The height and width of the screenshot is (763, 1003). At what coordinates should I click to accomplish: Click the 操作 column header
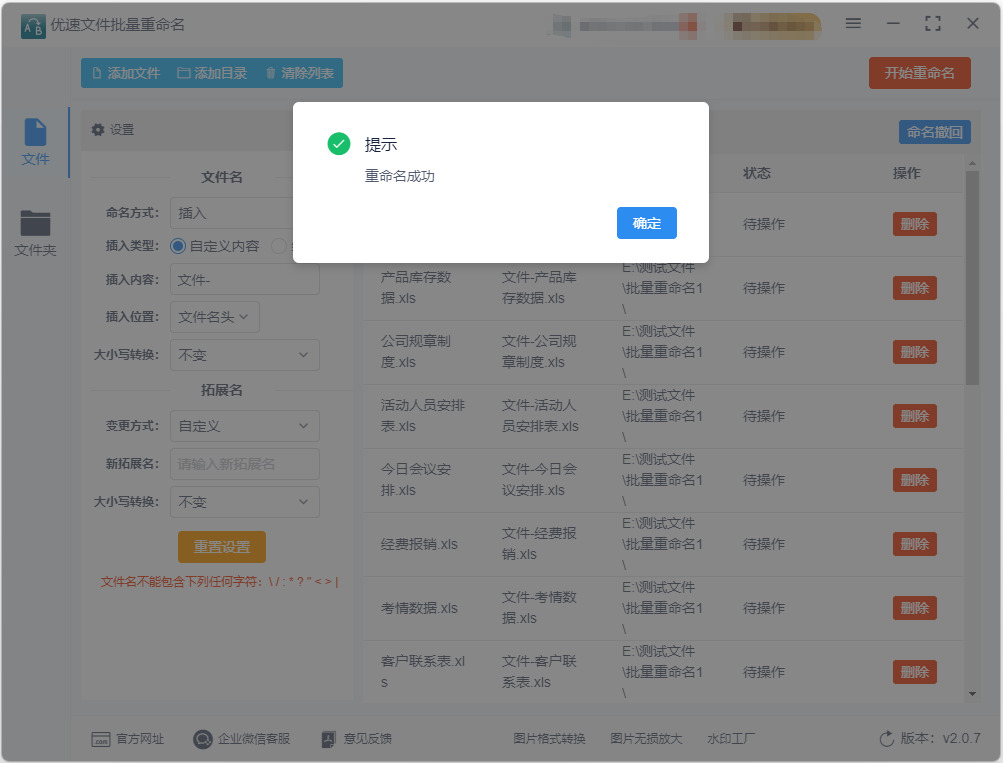click(x=906, y=173)
